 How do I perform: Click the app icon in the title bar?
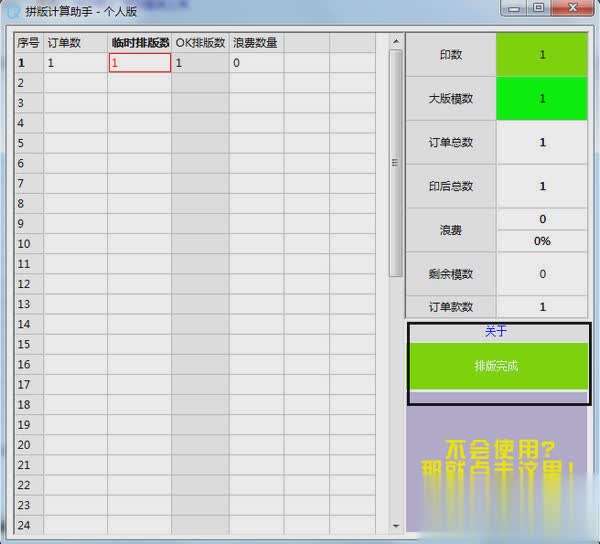(x=12, y=9)
